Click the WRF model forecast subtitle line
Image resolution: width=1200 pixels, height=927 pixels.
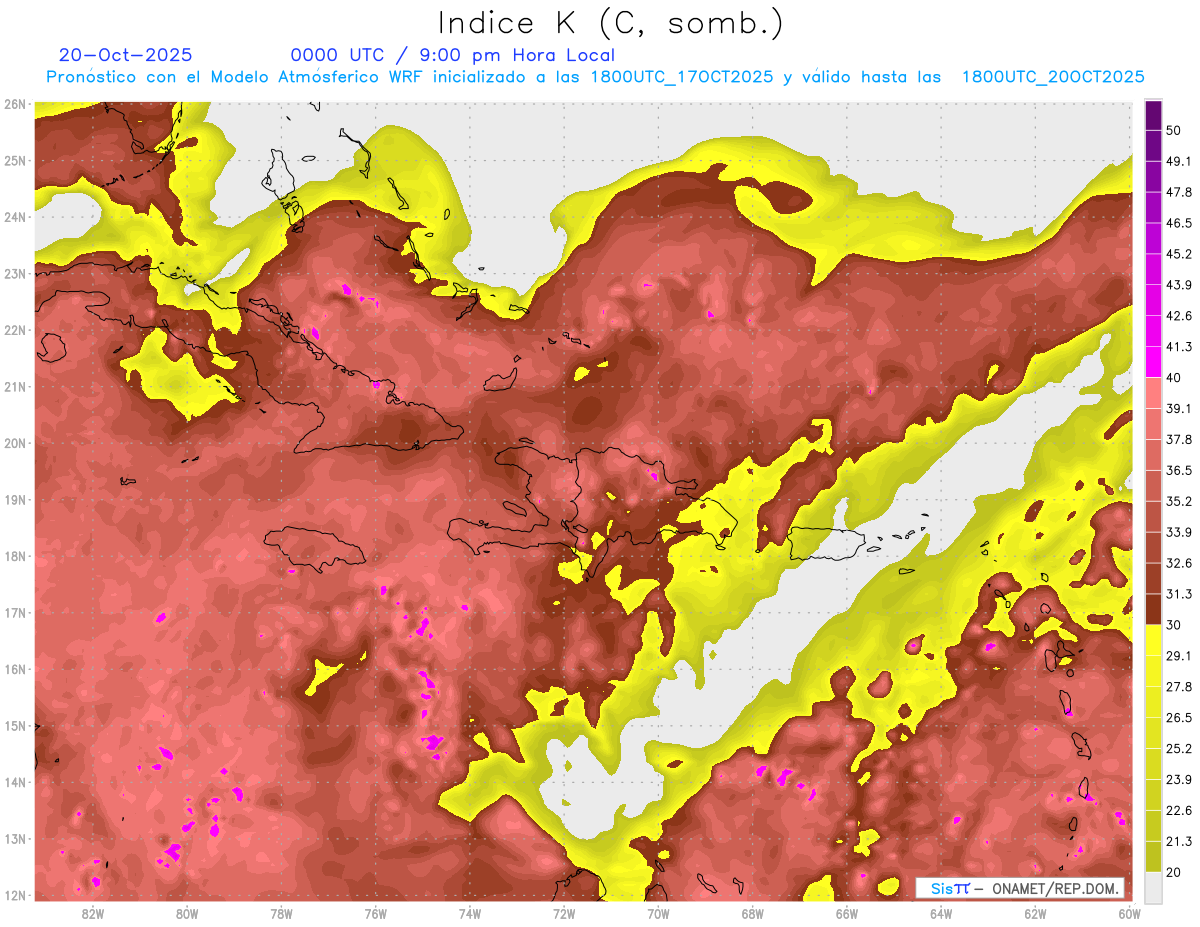[x=595, y=77]
